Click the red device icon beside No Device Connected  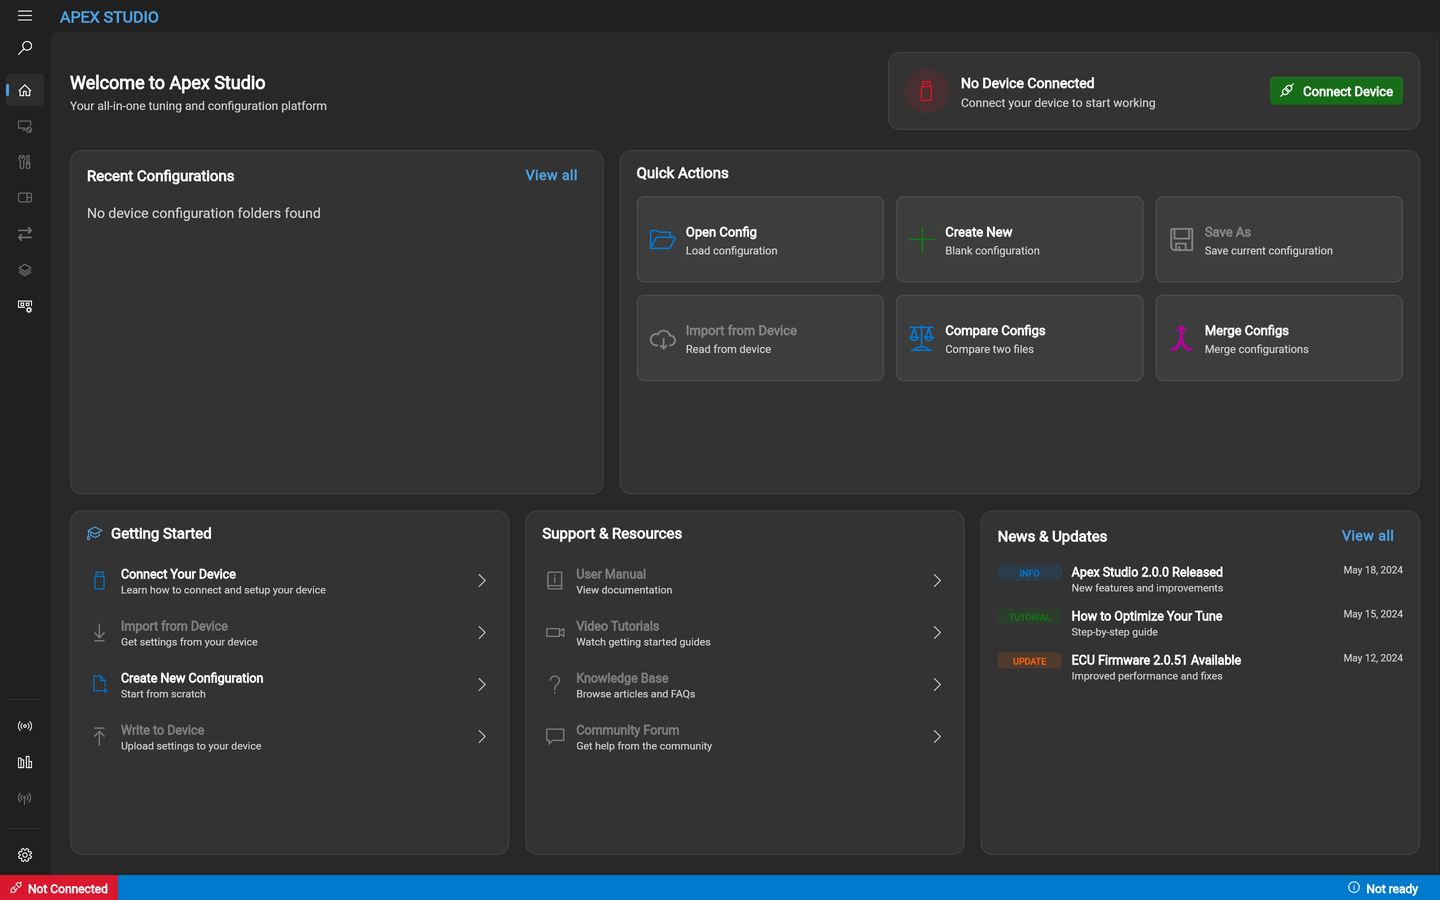pyautogui.click(x=926, y=91)
